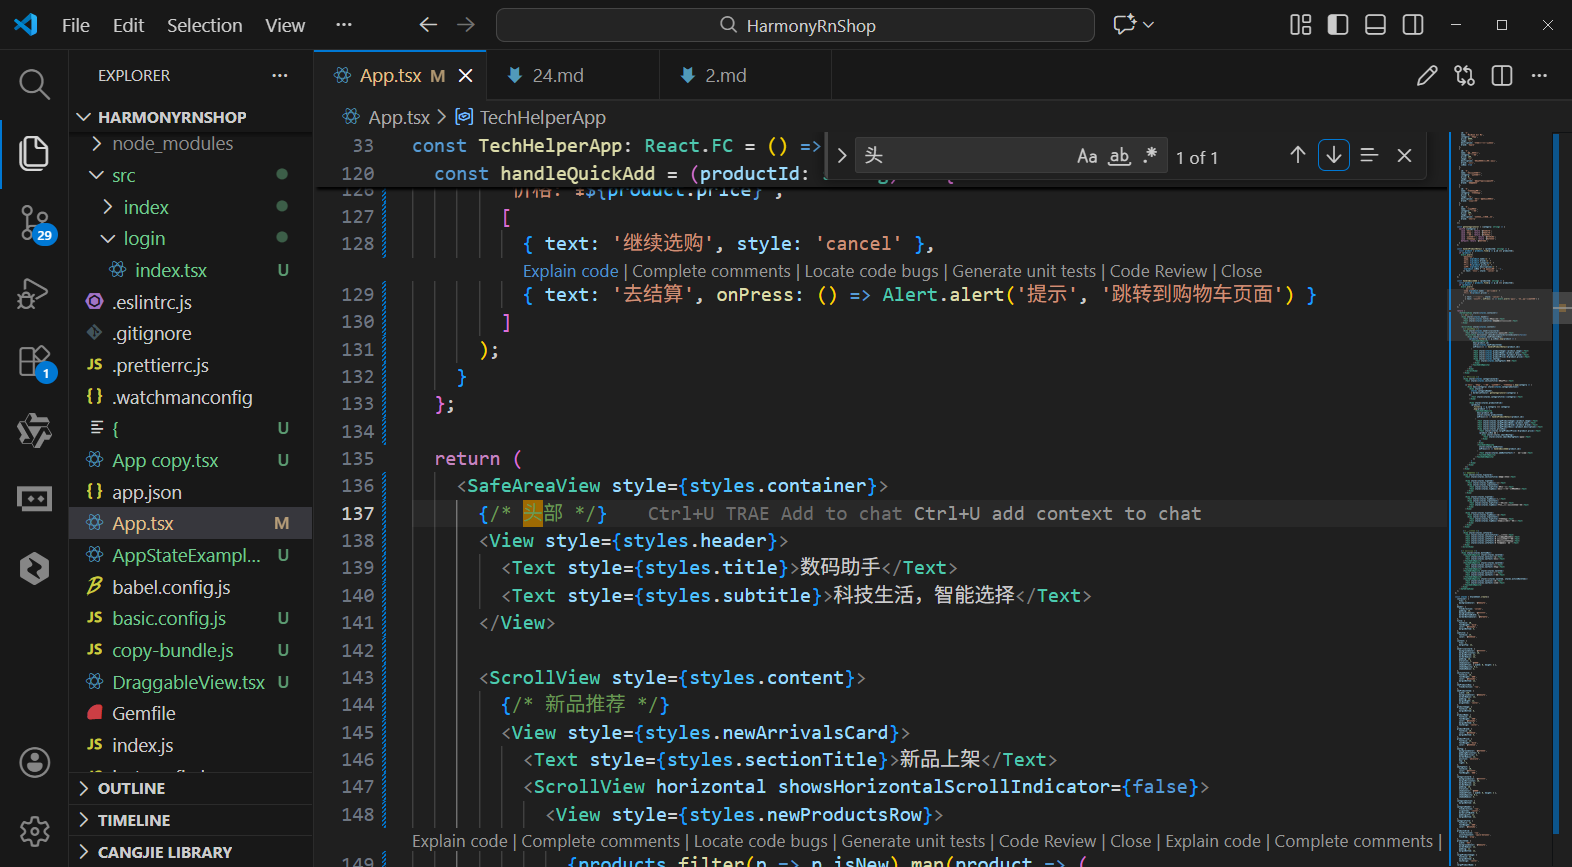Go to next match arrow
This screenshot has width=1572, height=867.
click(x=1334, y=155)
